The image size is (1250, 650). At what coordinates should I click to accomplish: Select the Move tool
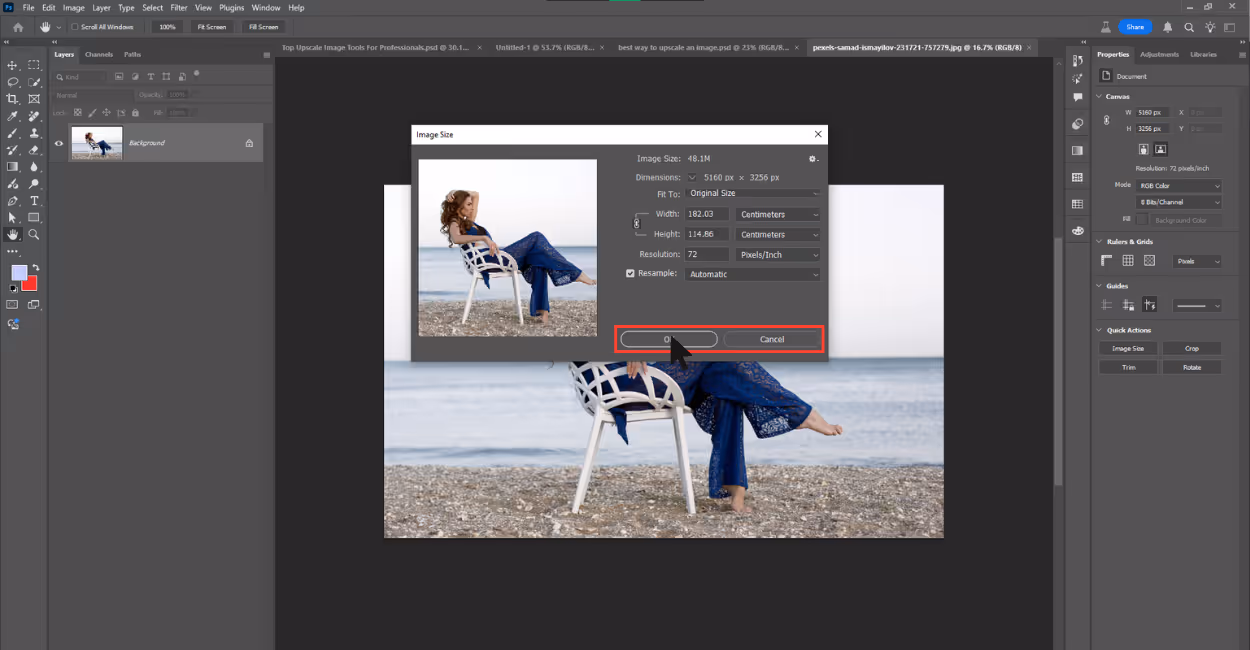[x=13, y=65]
